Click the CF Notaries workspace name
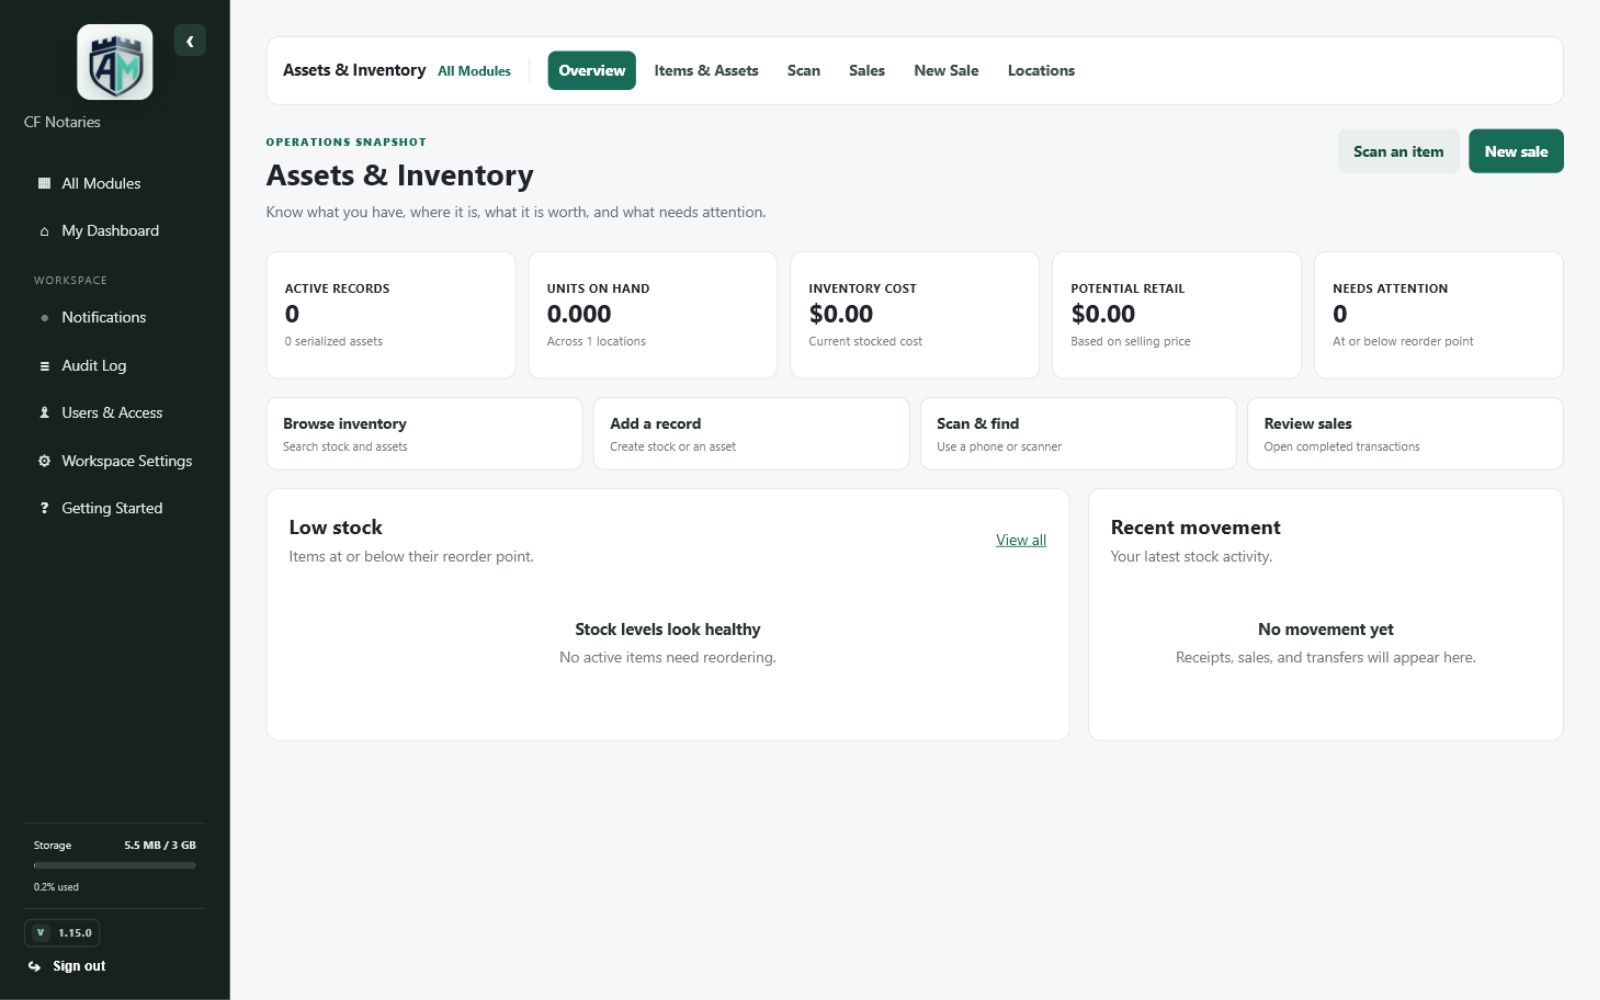Viewport: 1600px width, 1000px height. point(62,122)
